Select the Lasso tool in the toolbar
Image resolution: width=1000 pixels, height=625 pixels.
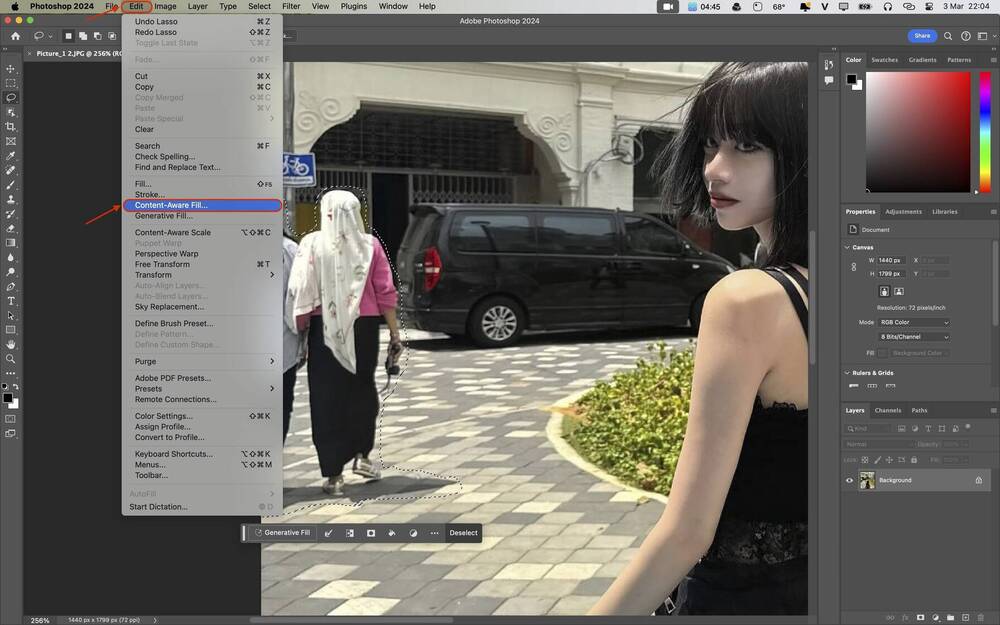point(10,98)
